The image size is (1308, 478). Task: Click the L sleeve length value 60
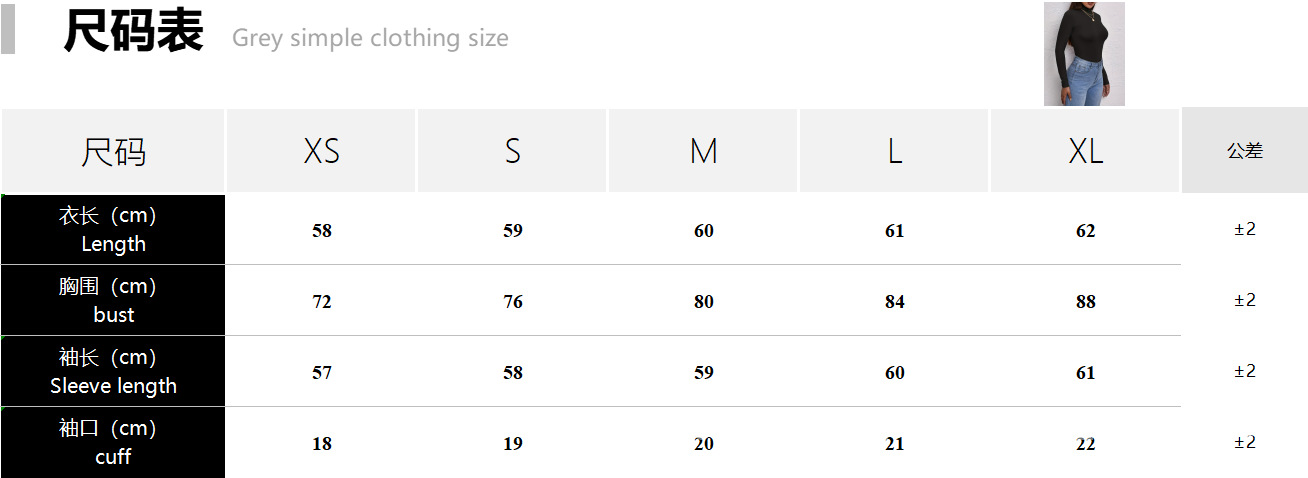(x=895, y=373)
